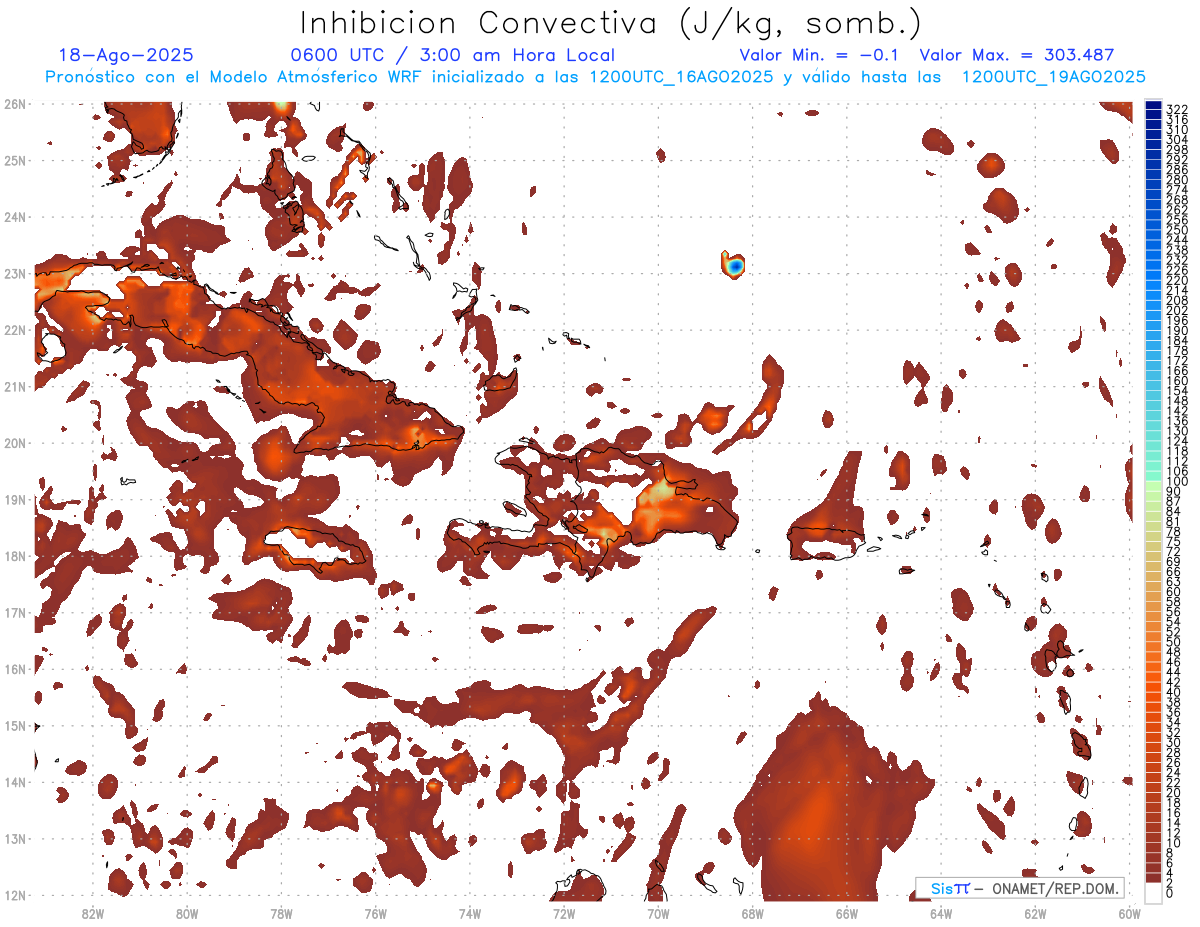
Task: Click the blue maximum-value spot near 23N 68W
Action: (735, 266)
